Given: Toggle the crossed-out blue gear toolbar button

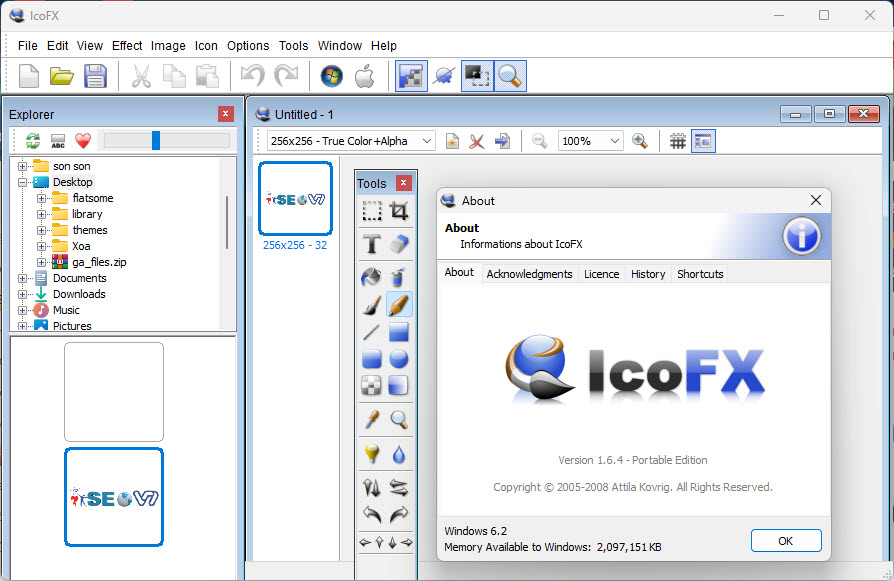Looking at the screenshot, I should click(x=444, y=76).
